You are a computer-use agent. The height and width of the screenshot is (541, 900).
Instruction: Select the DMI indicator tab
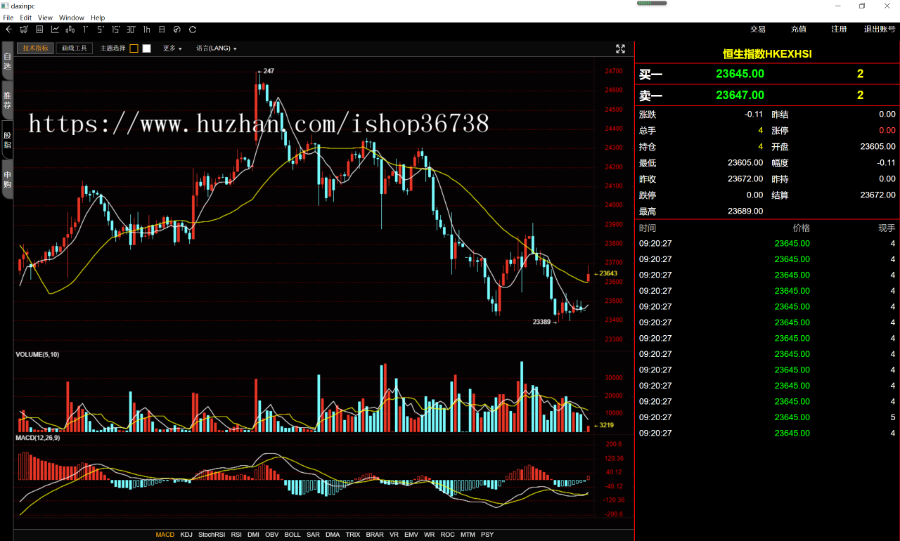pos(253,535)
